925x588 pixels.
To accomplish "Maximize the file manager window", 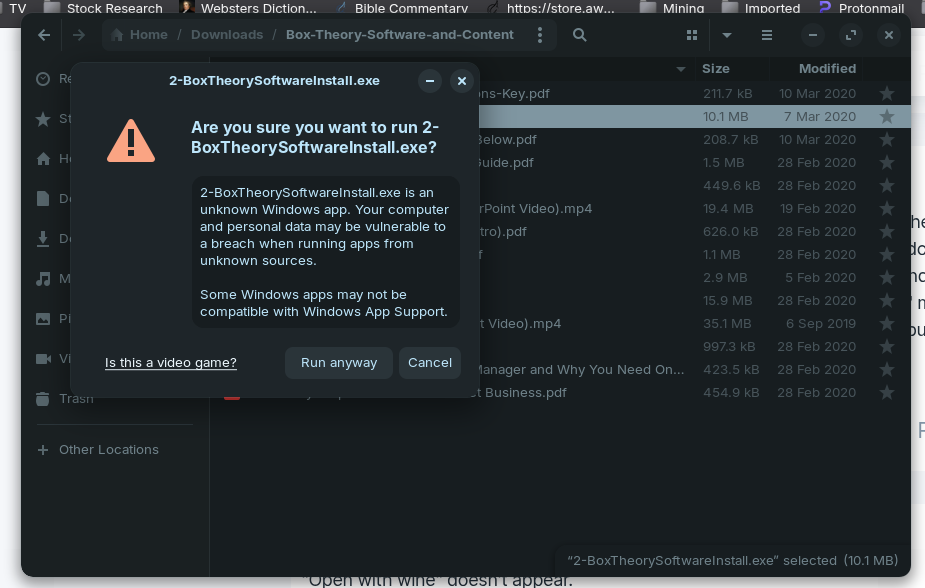I will pyautogui.click(x=851, y=35).
